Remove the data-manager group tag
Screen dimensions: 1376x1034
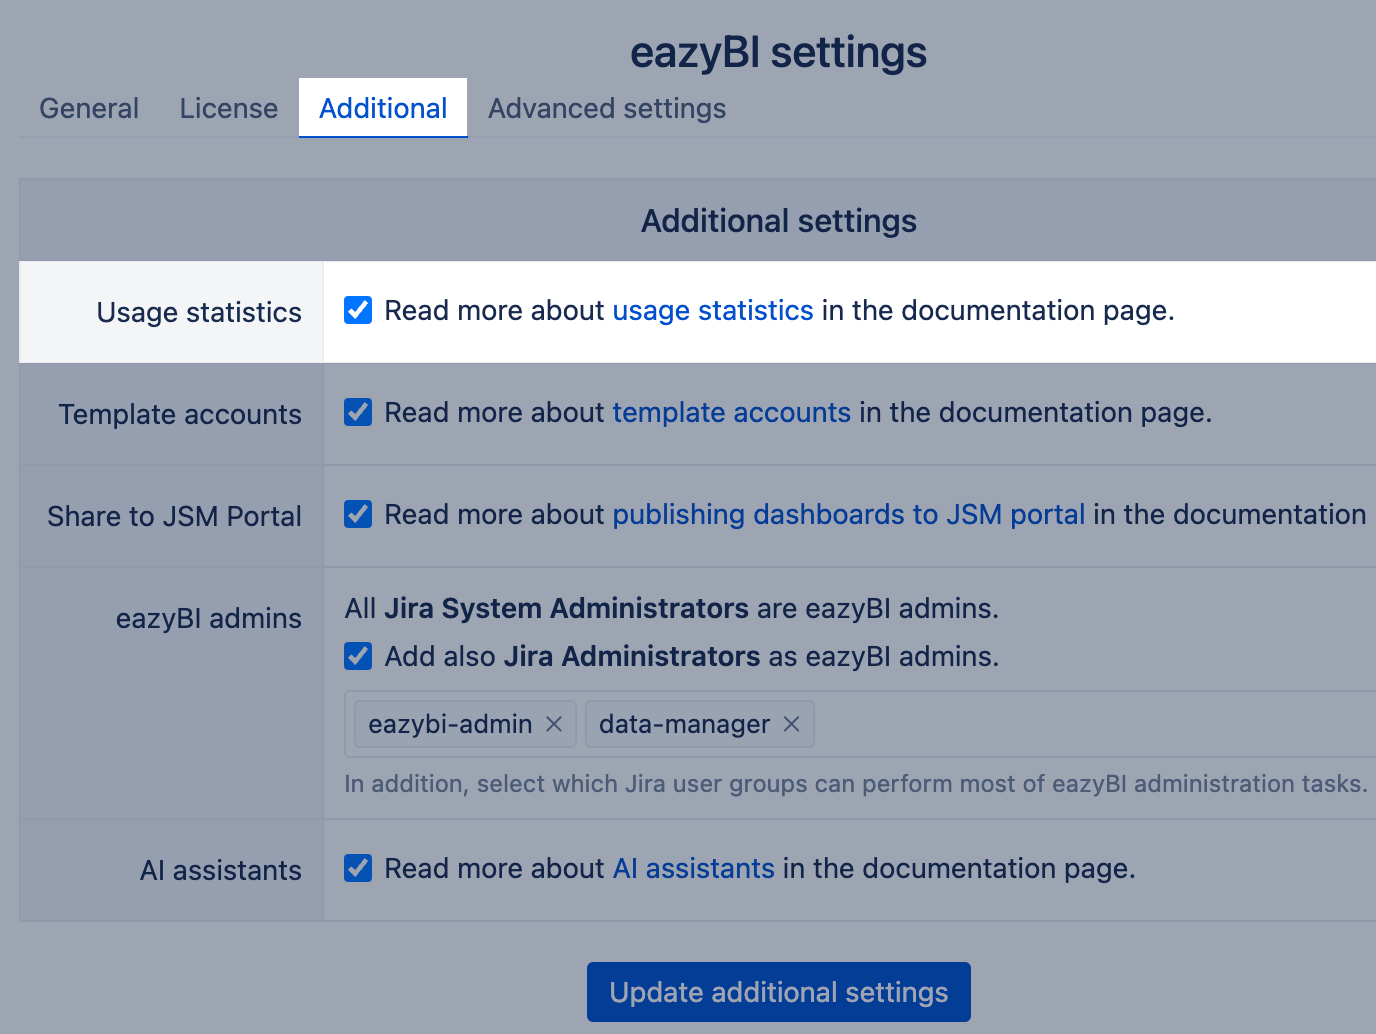coord(791,724)
